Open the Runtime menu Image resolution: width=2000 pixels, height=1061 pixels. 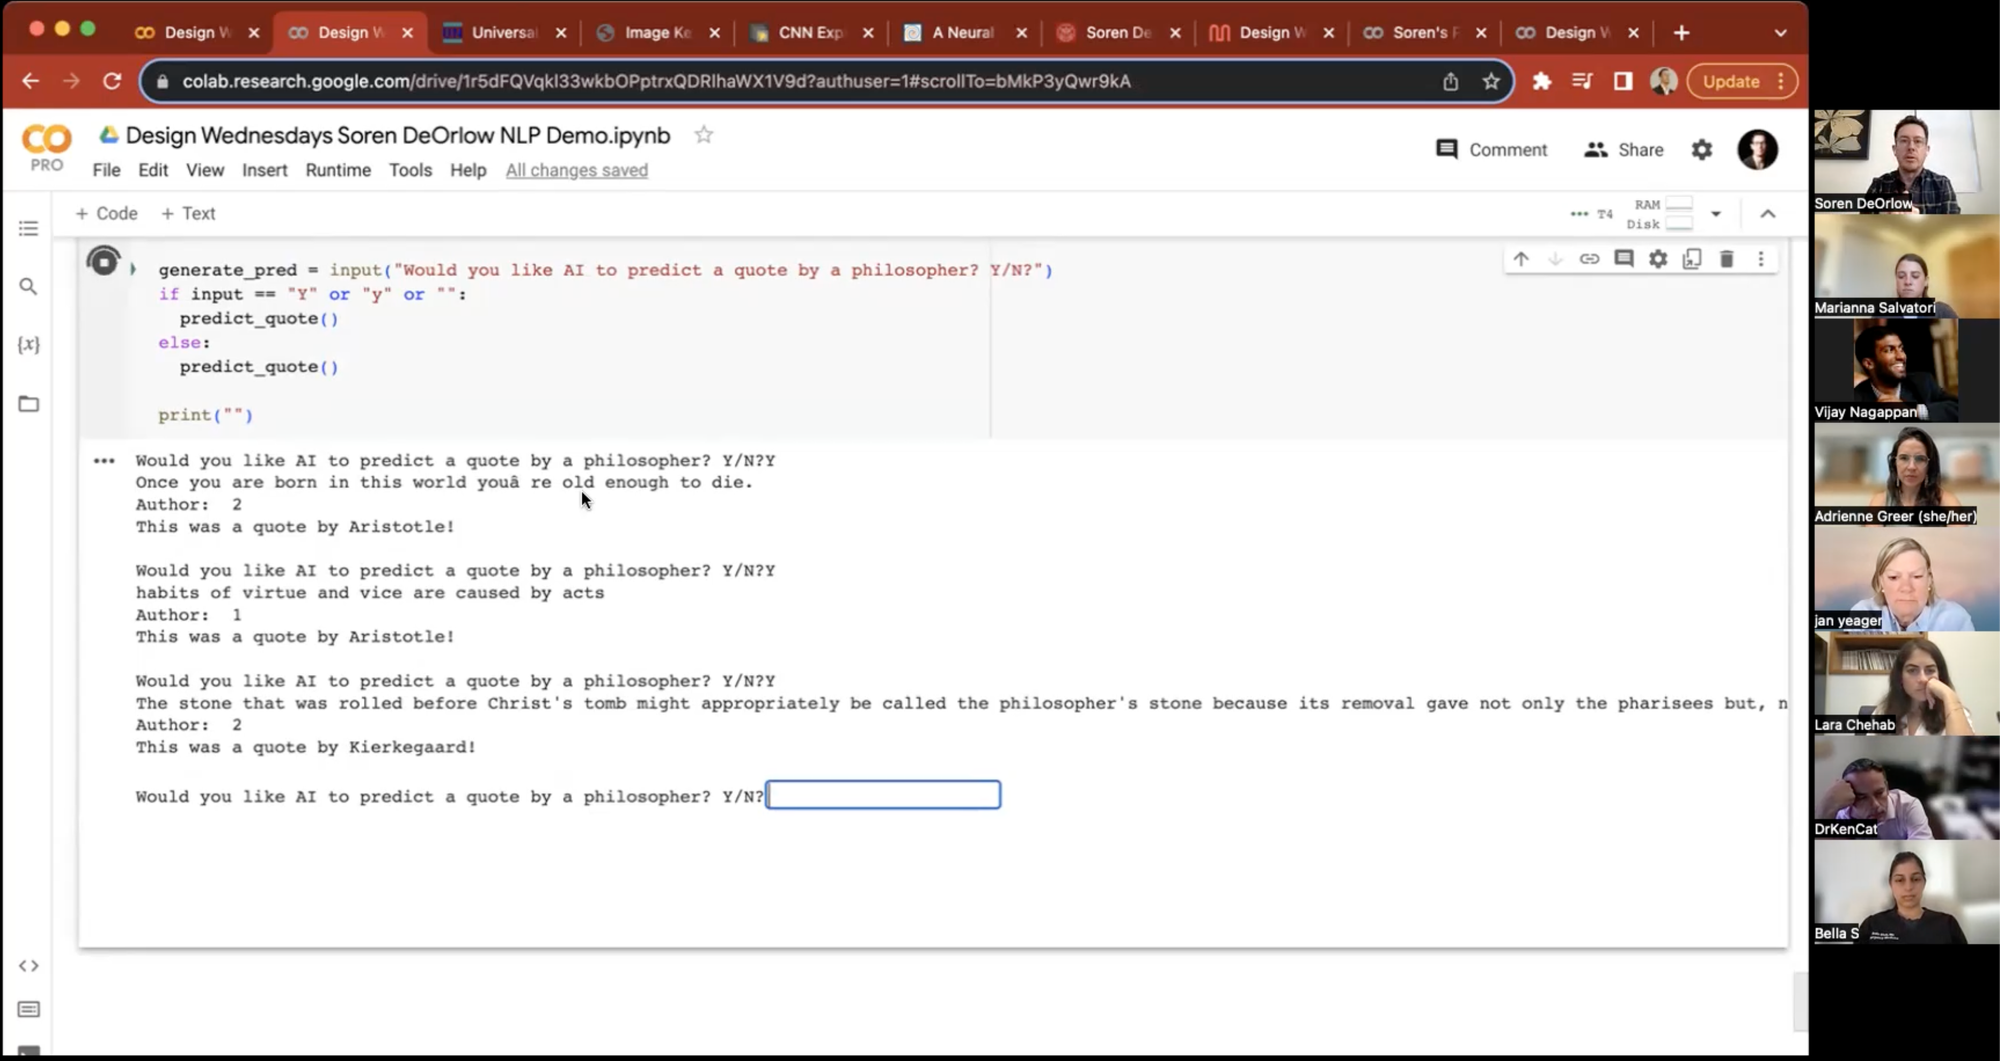point(338,170)
